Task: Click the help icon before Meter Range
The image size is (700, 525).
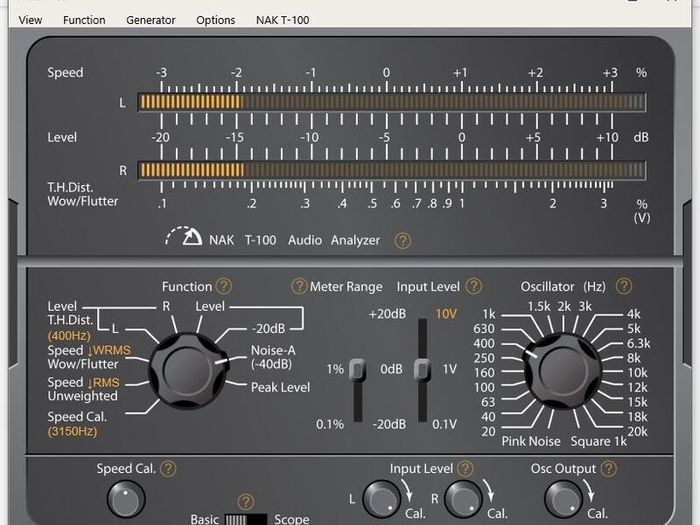Action: (299, 286)
